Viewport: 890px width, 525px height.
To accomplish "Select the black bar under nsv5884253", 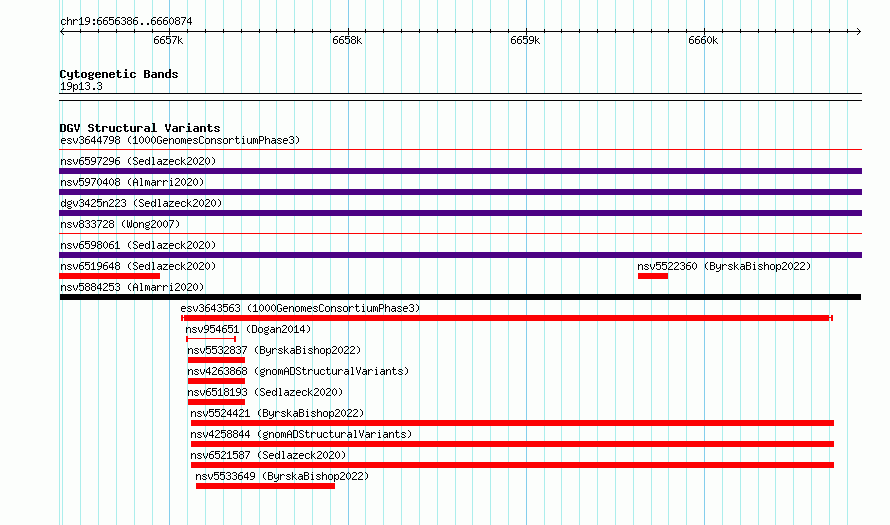I will (460, 297).
